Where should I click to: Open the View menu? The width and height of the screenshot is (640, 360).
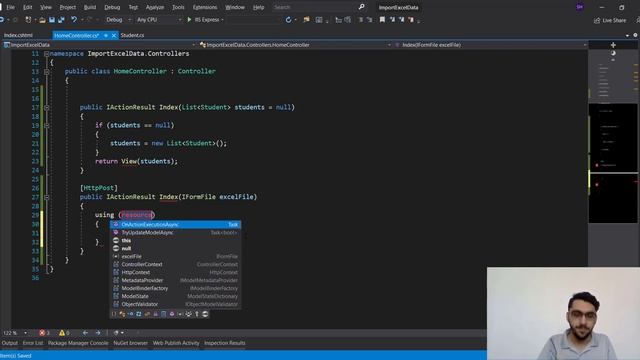point(46,7)
